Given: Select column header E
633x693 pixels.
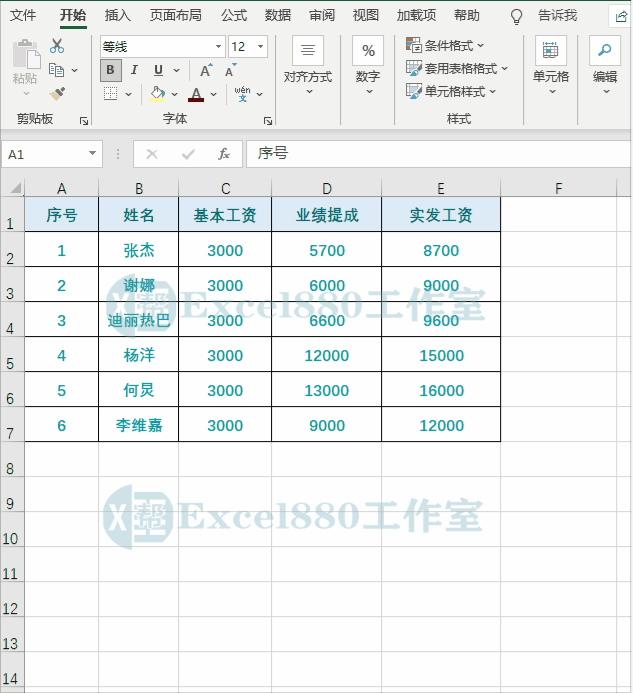Looking at the screenshot, I should pyautogui.click(x=441, y=188).
